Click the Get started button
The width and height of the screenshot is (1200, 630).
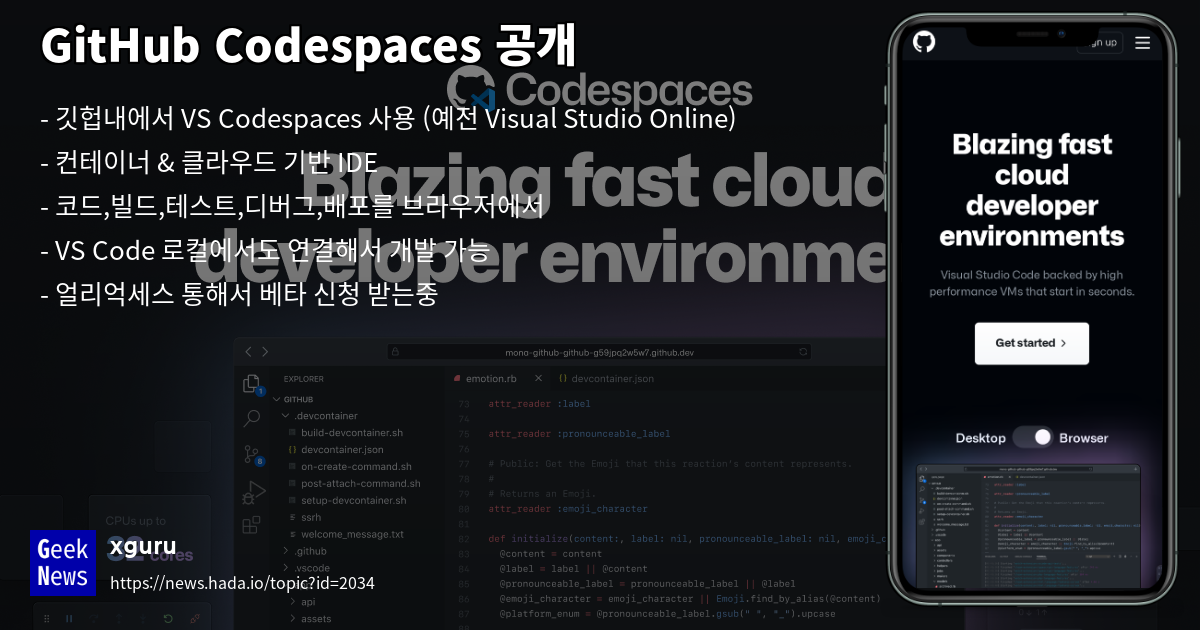pyautogui.click(x=1032, y=343)
